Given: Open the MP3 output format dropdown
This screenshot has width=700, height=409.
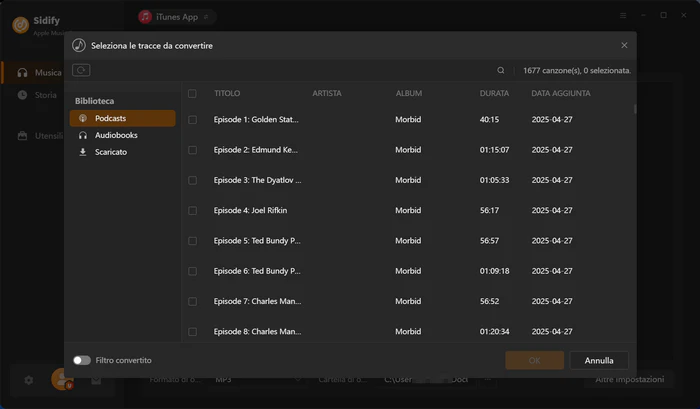Looking at the screenshot, I should [258, 380].
